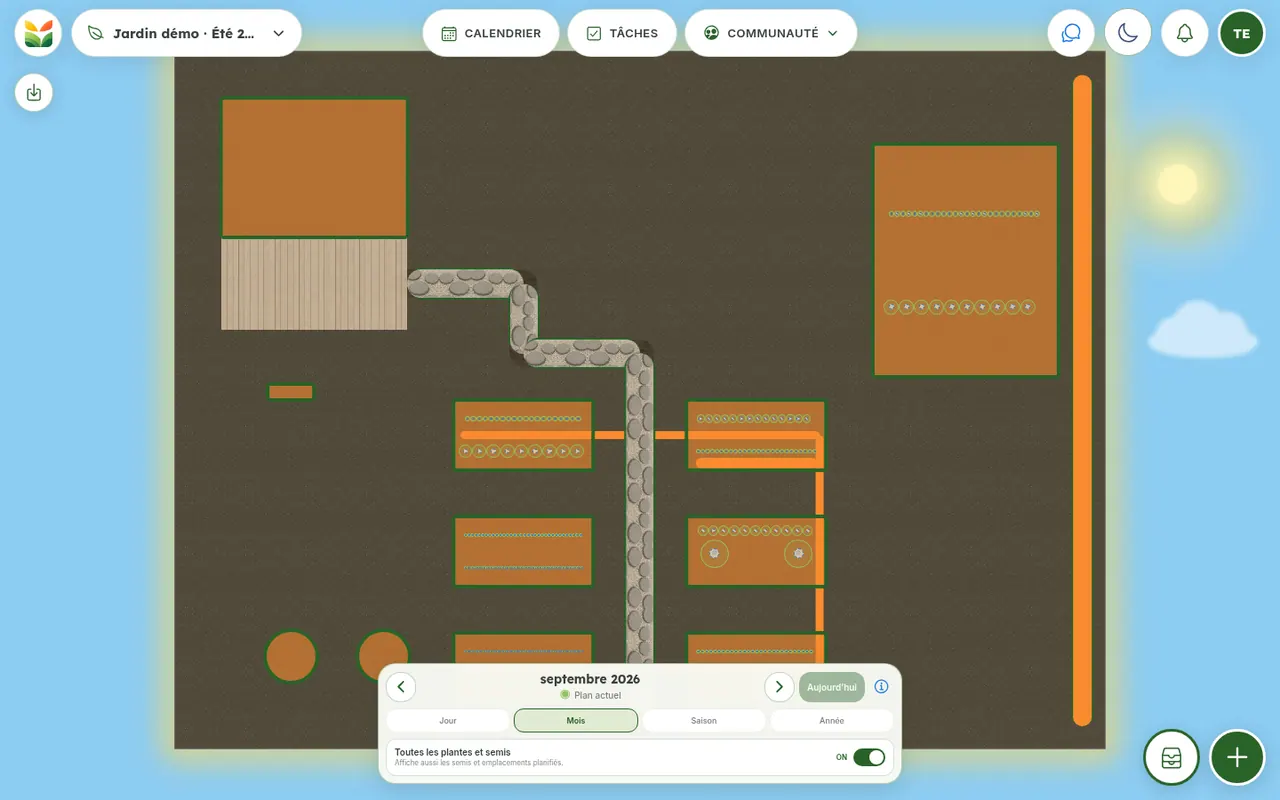Select the right round planter pot
Viewport: 1280px width, 800px height.
[x=384, y=657]
